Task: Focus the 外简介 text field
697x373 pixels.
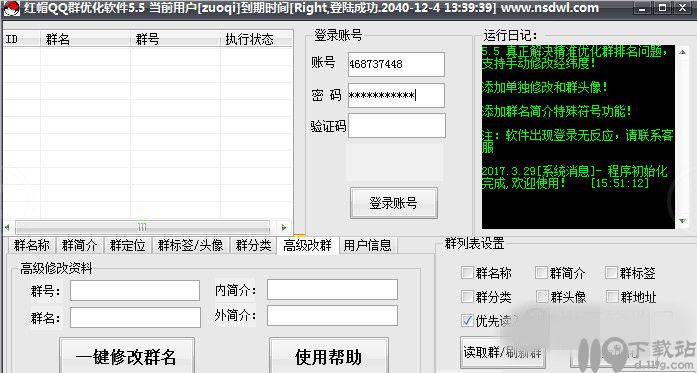Action: [x=332, y=316]
